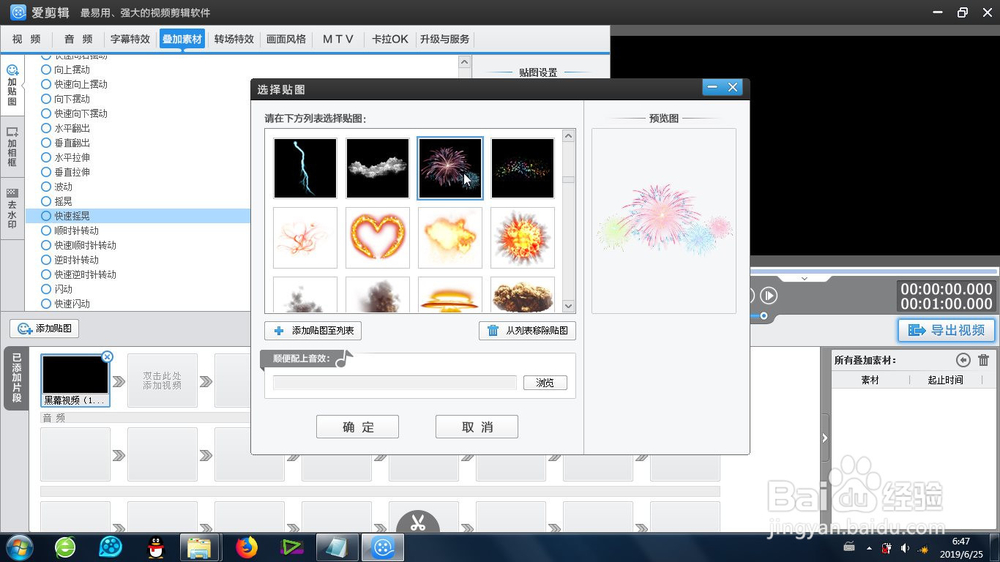Select the red fireball explosion sticker
This screenshot has height=562, width=1000.
point(522,237)
